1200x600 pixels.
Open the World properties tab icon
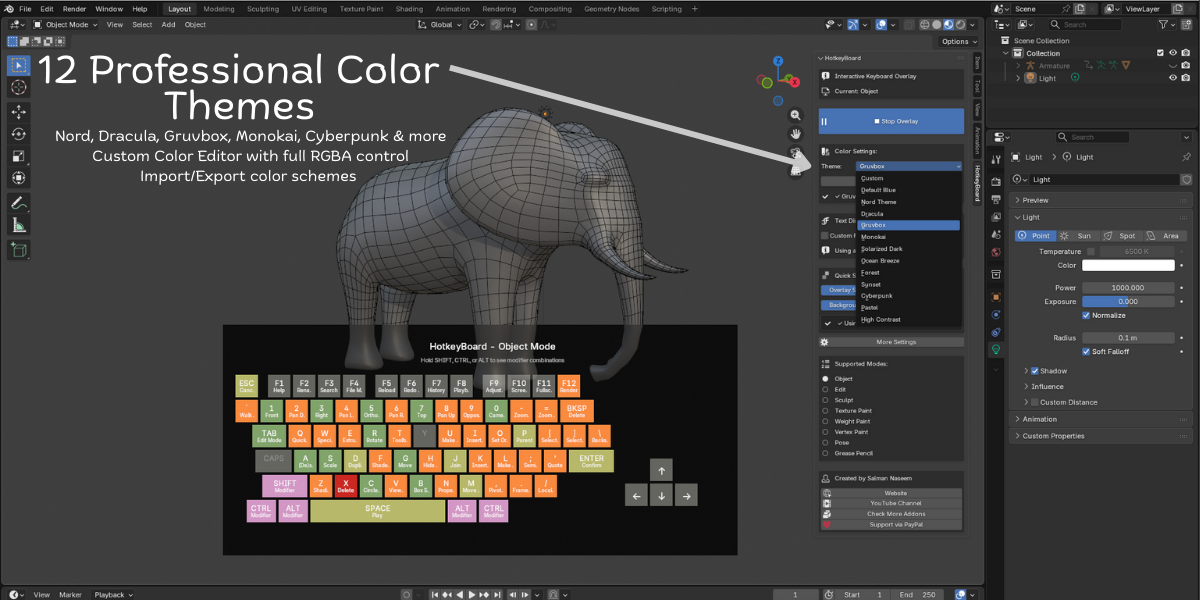(995, 252)
